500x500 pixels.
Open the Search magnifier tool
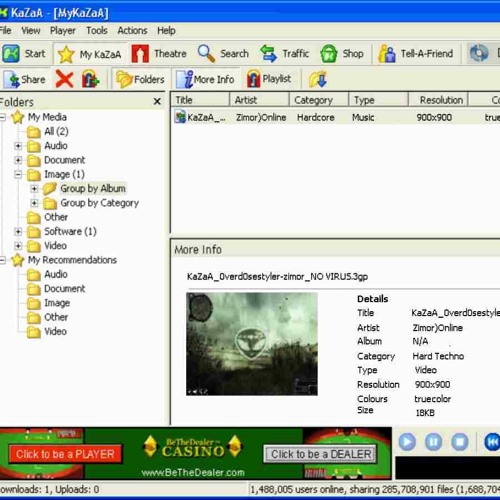click(223, 53)
